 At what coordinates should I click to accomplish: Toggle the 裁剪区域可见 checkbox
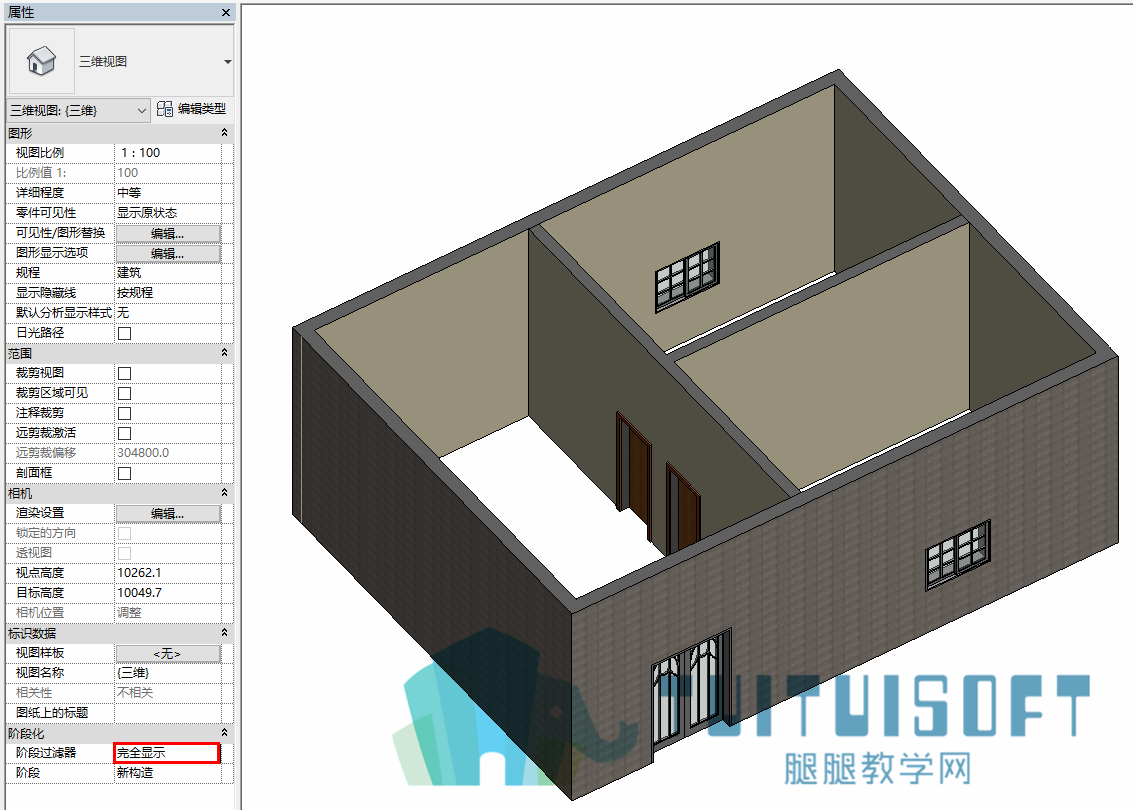point(124,393)
